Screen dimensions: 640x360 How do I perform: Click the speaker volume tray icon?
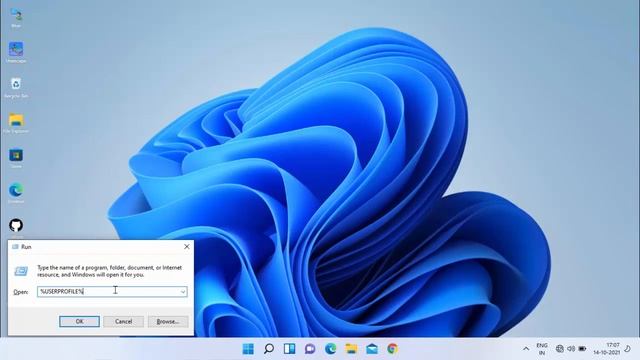tap(571, 349)
